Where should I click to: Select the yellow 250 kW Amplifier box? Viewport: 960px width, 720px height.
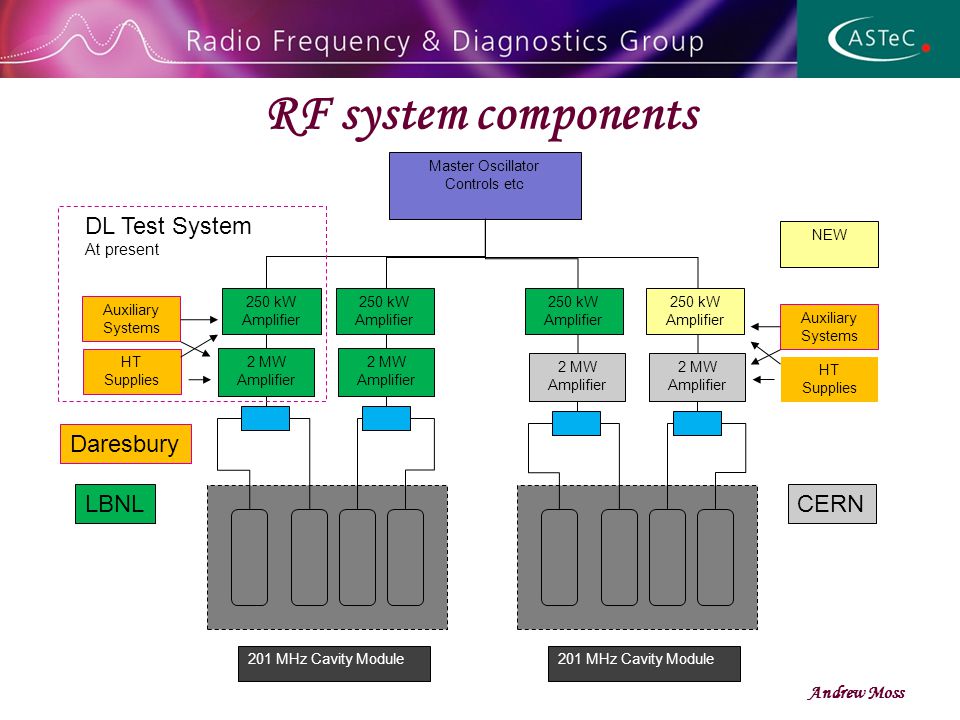pyautogui.click(x=696, y=311)
